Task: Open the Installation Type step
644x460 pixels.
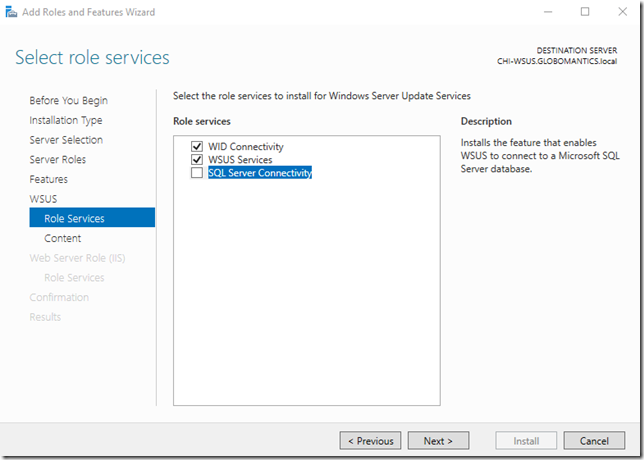Action: coord(66,120)
